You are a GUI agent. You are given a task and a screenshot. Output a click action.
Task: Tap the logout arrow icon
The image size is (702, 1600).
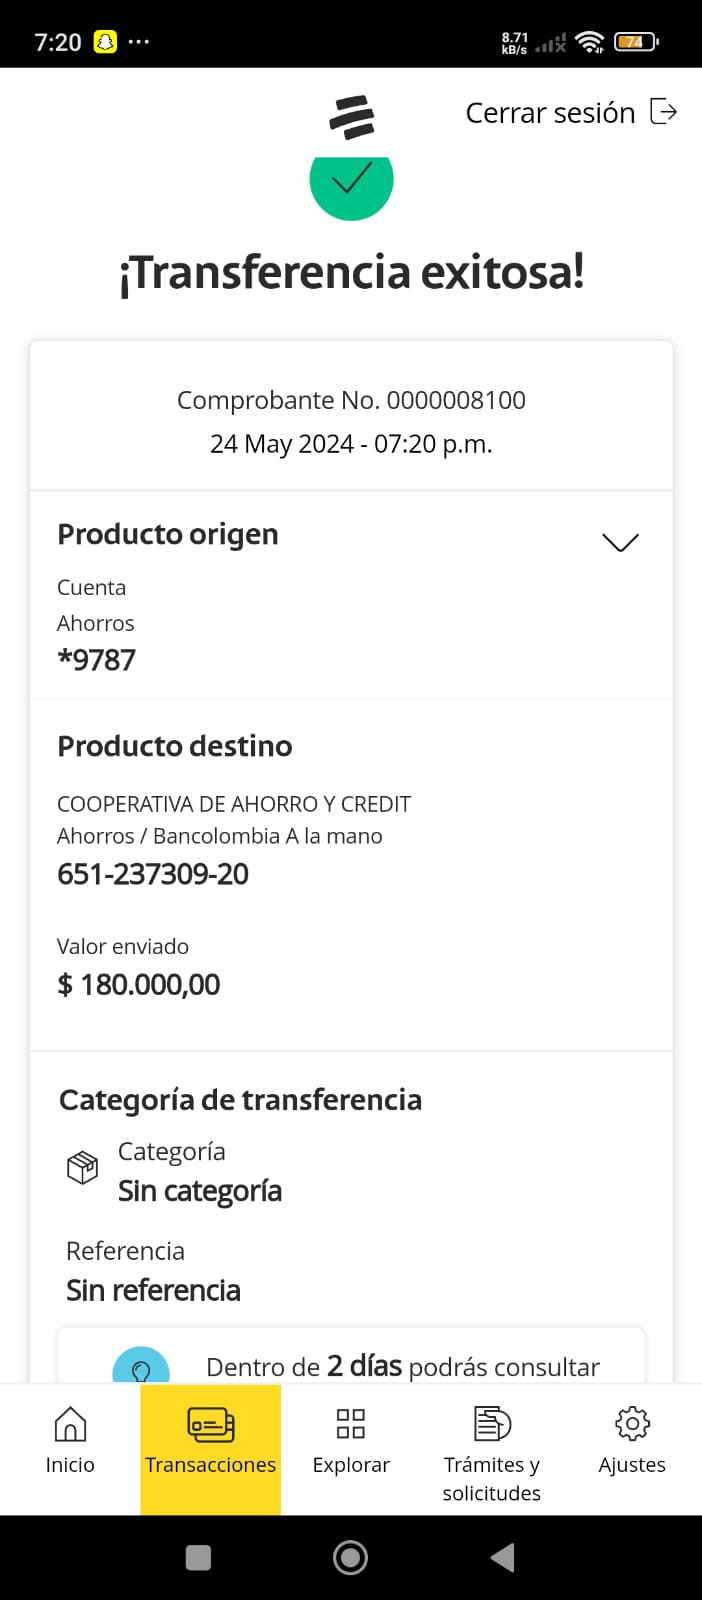coord(663,111)
